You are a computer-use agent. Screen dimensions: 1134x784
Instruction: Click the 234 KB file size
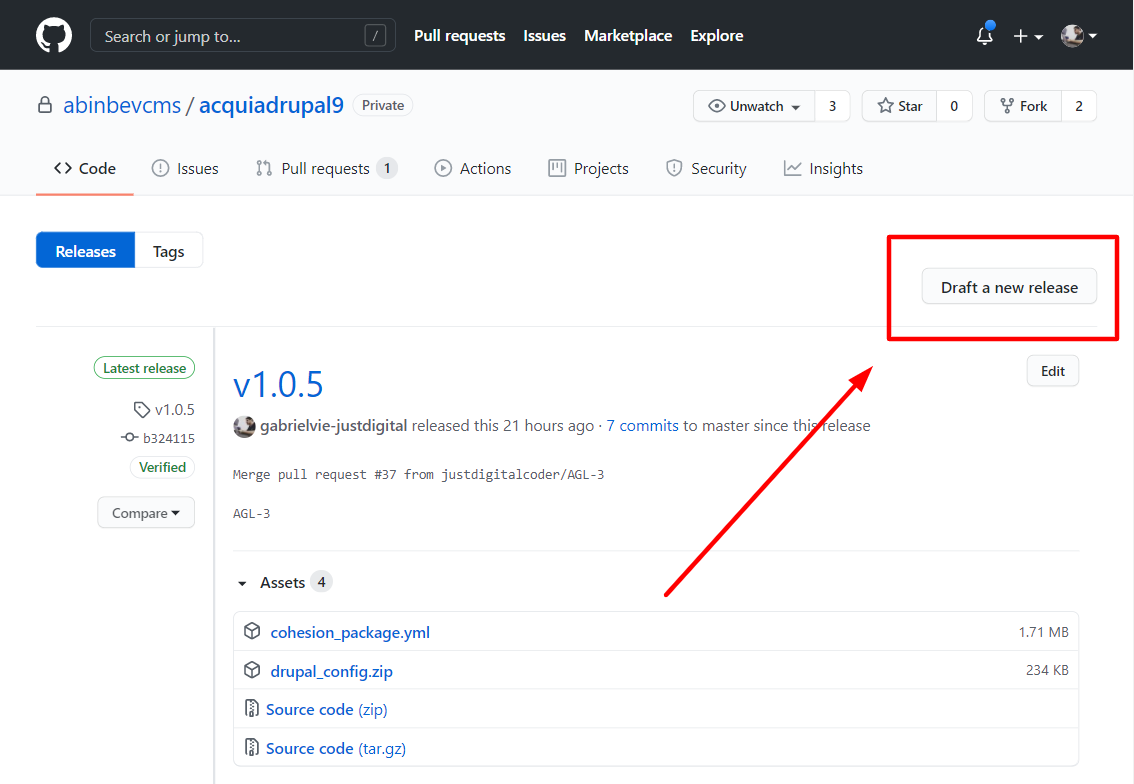click(x=1047, y=670)
